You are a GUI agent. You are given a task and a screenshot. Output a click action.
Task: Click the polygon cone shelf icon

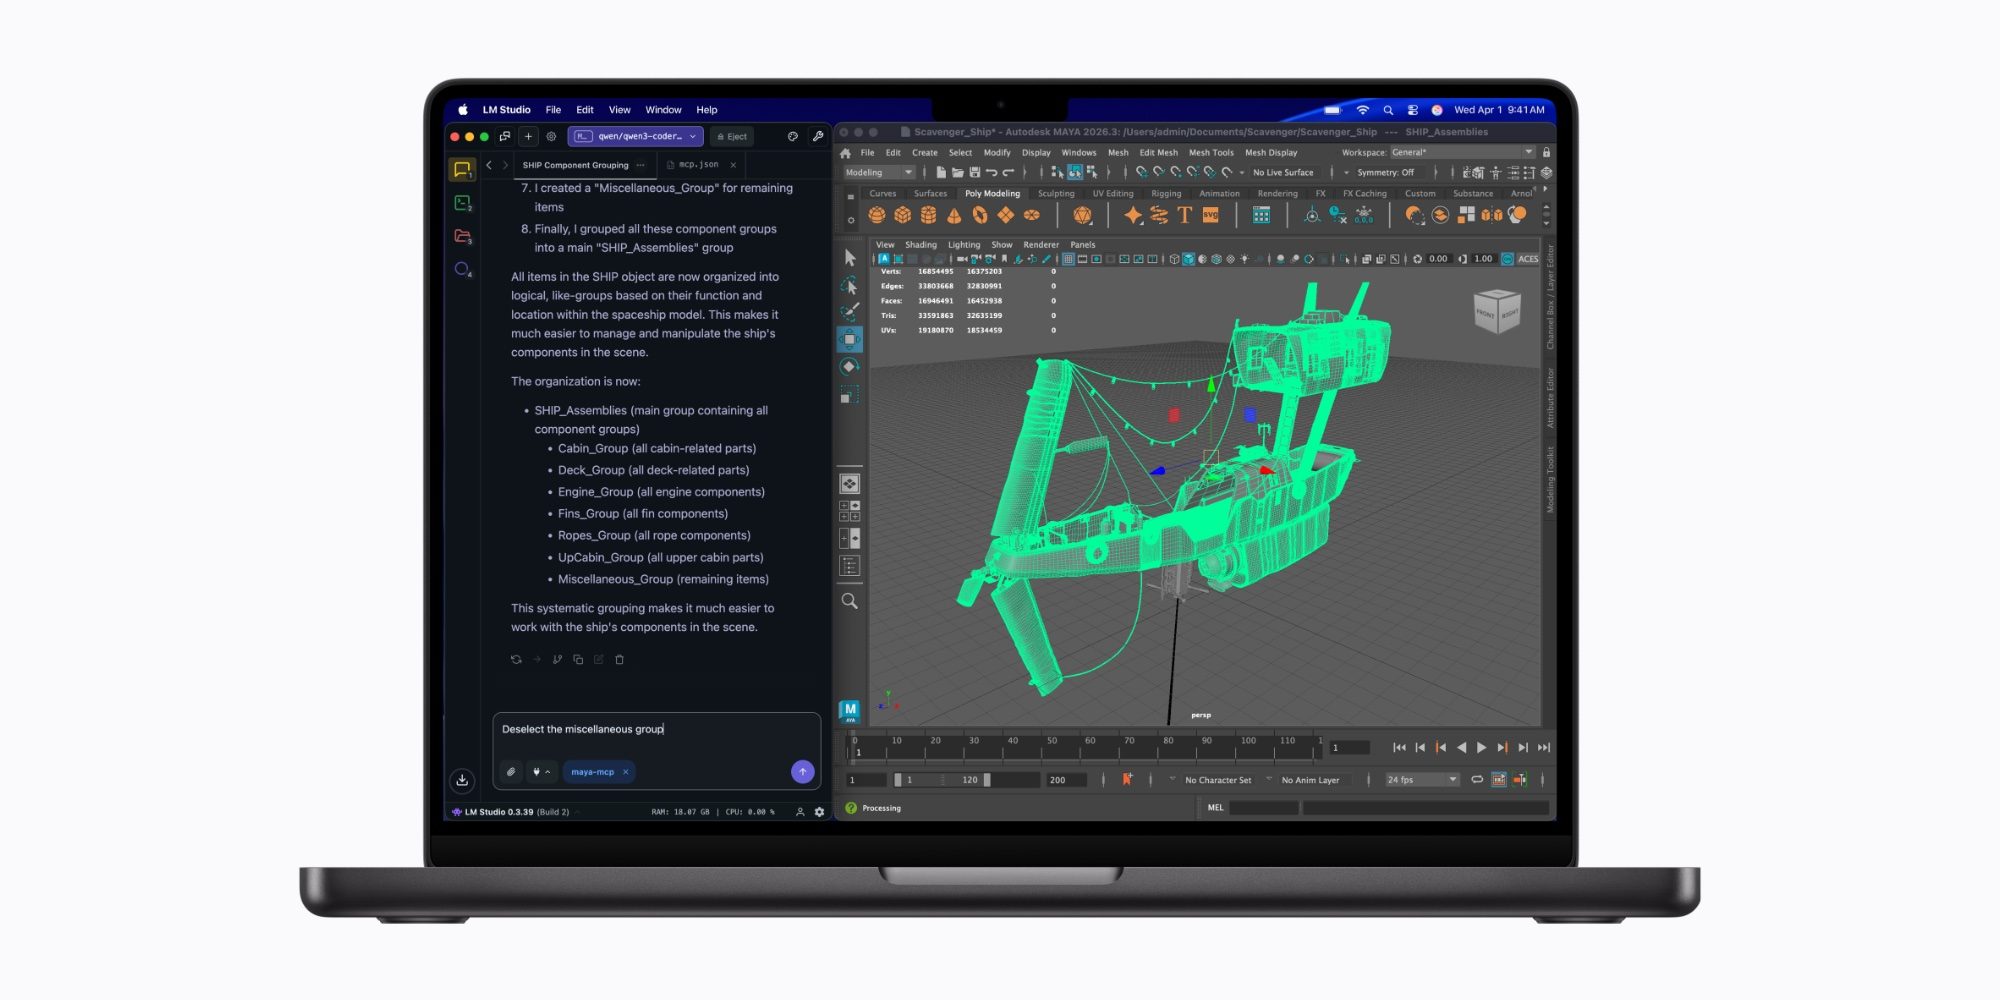954,215
